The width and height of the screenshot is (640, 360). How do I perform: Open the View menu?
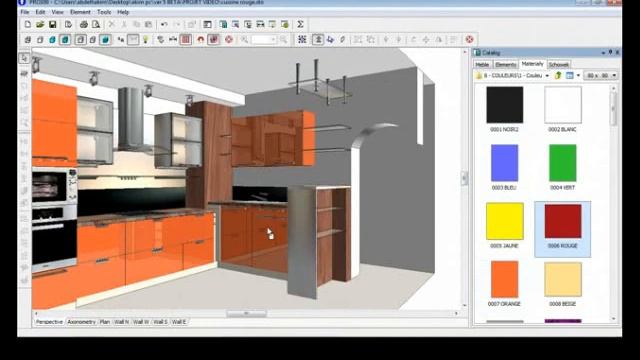point(57,12)
